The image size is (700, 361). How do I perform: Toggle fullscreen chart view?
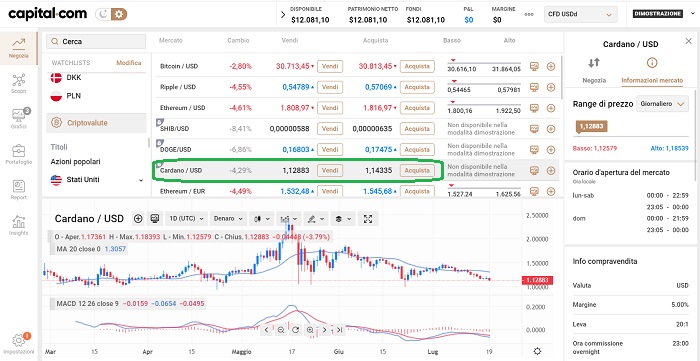click(x=368, y=219)
